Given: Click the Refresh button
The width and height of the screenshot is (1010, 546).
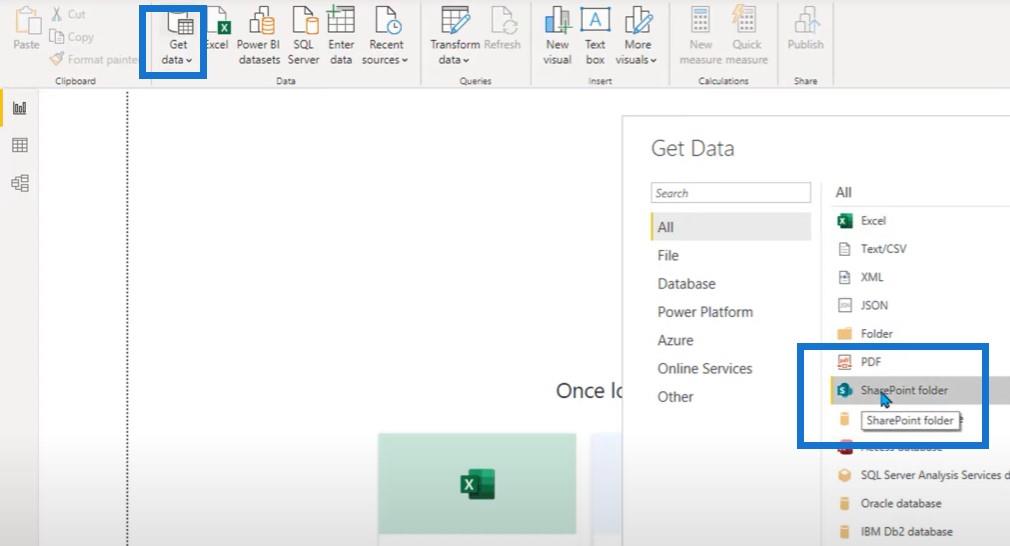Looking at the screenshot, I should point(502,30).
